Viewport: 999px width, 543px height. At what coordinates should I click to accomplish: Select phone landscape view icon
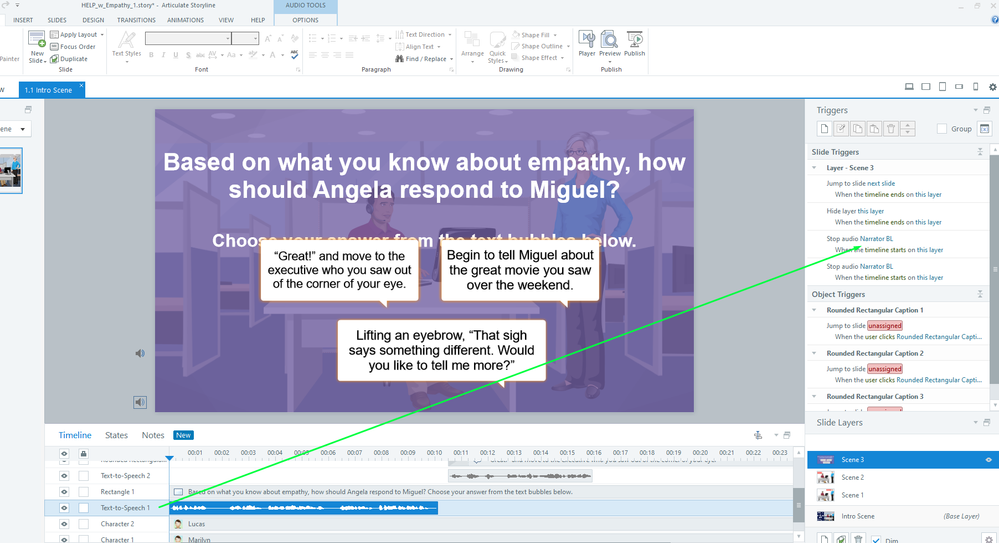click(959, 87)
